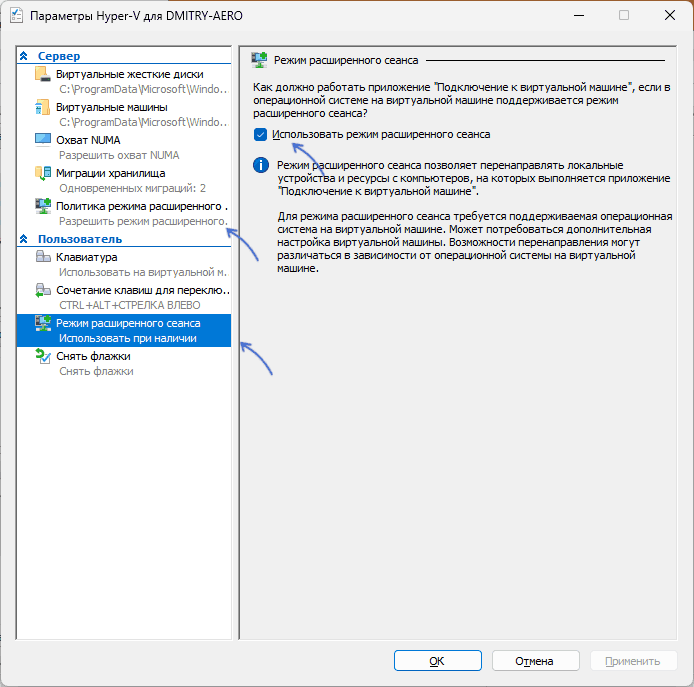Select Снять флажки item

pyautogui.click(x=124, y=363)
